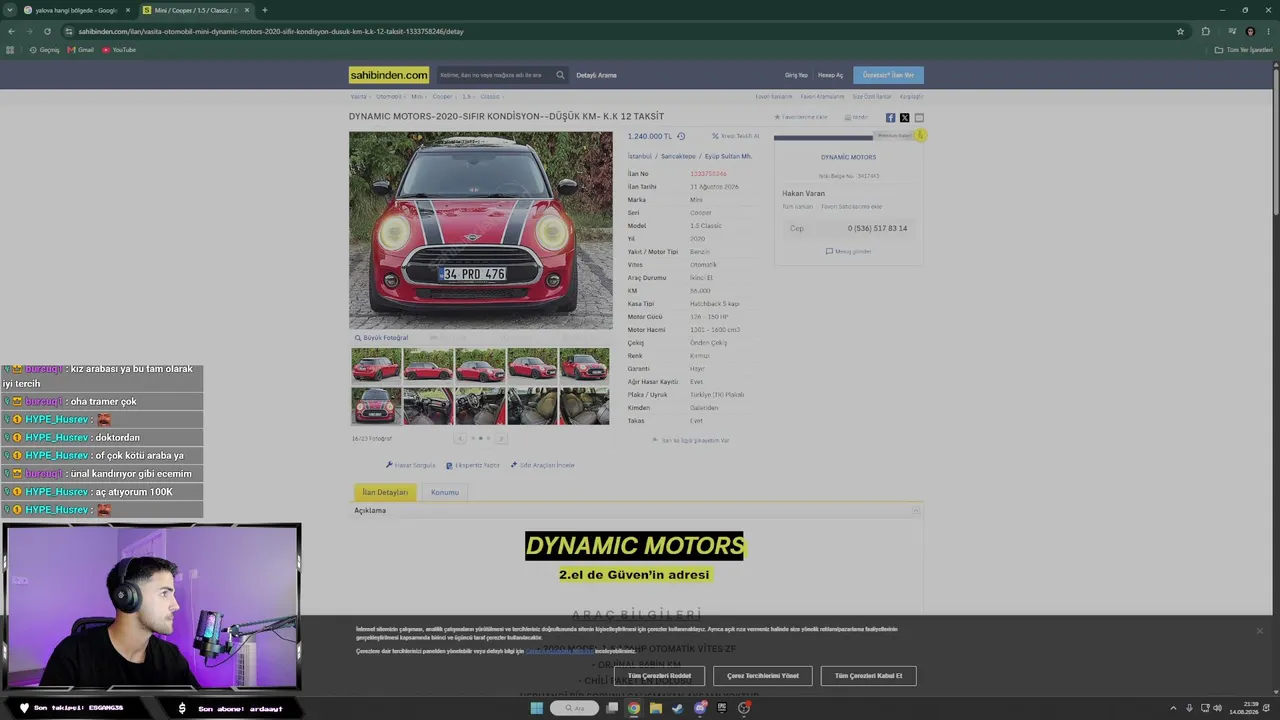Click the main red Mini Cooper photo
This screenshot has height=720, width=1280.
481,230
